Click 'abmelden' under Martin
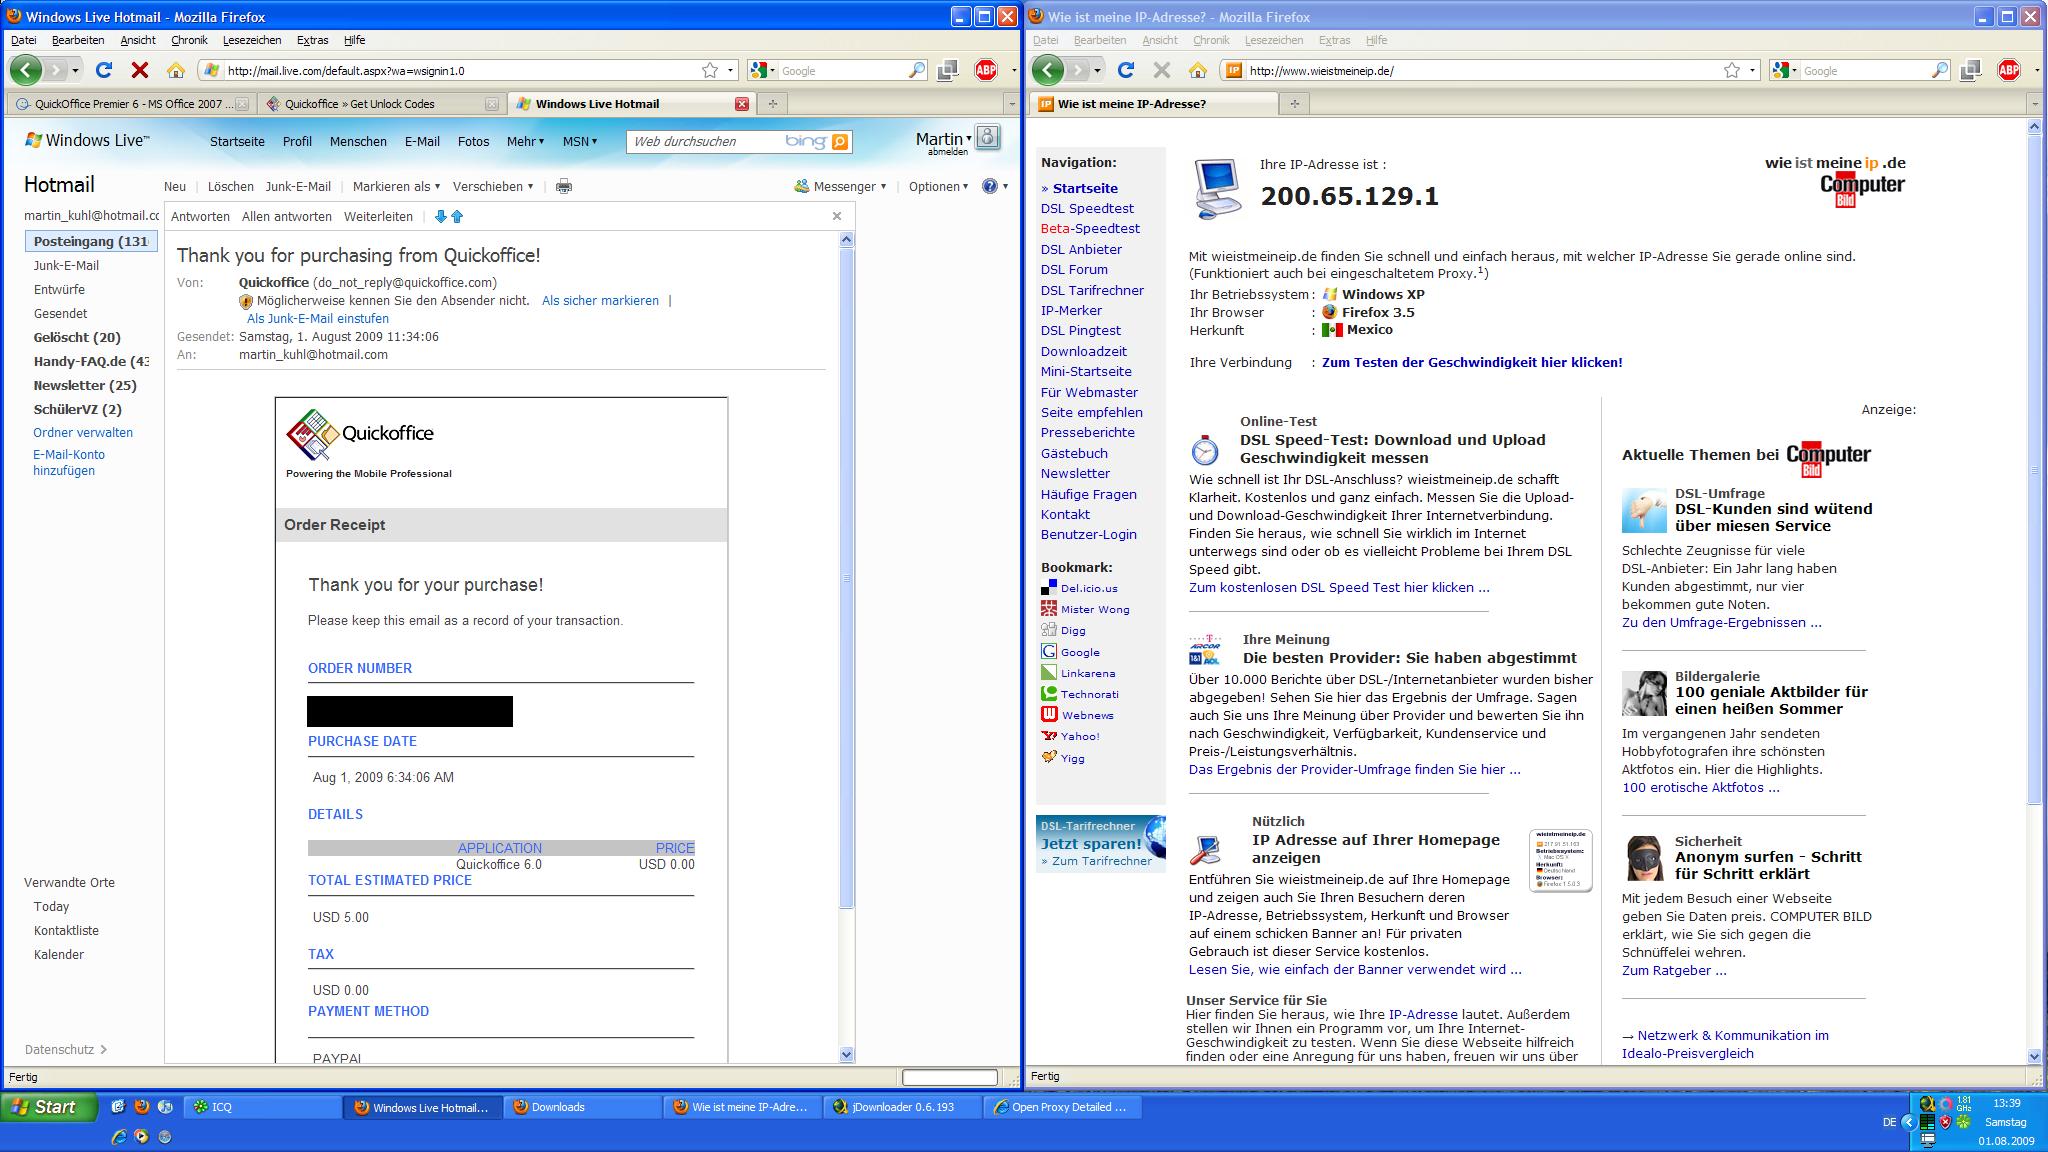Viewport: 2048px width, 1152px height. (x=947, y=152)
